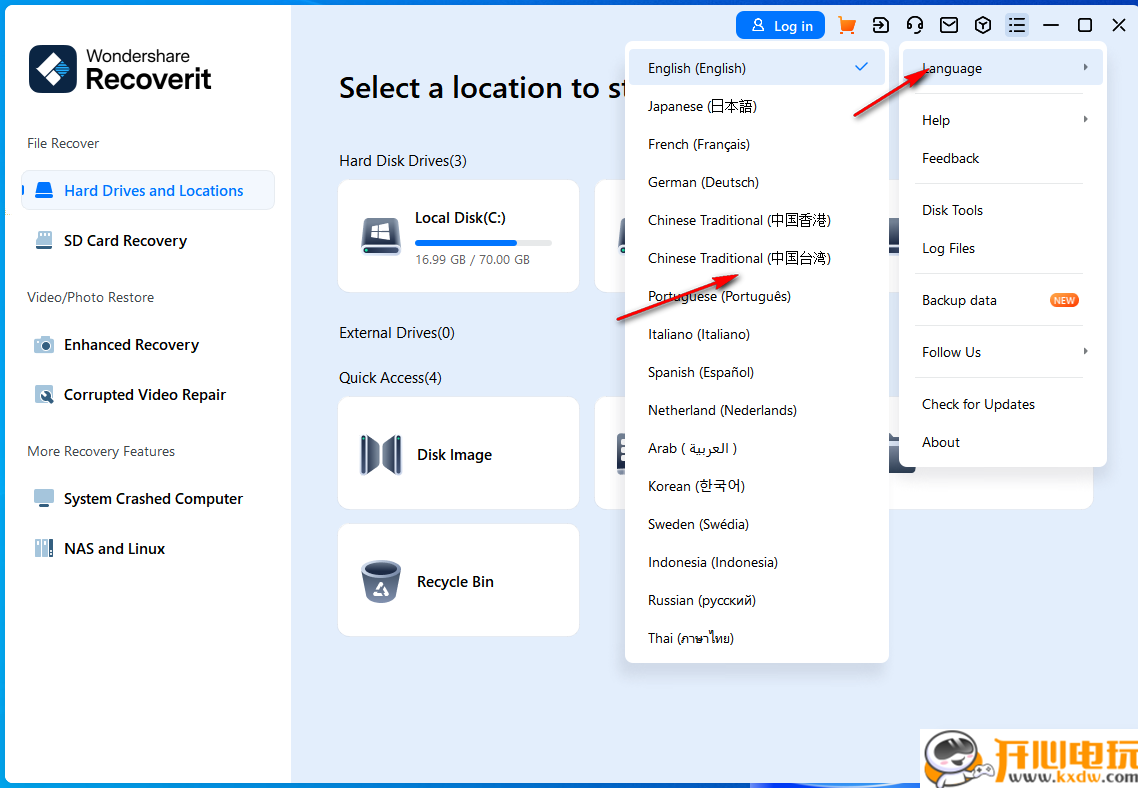The image size is (1138, 788).
Task: Open Recycle Bin quick access tile
Action: pos(458,581)
